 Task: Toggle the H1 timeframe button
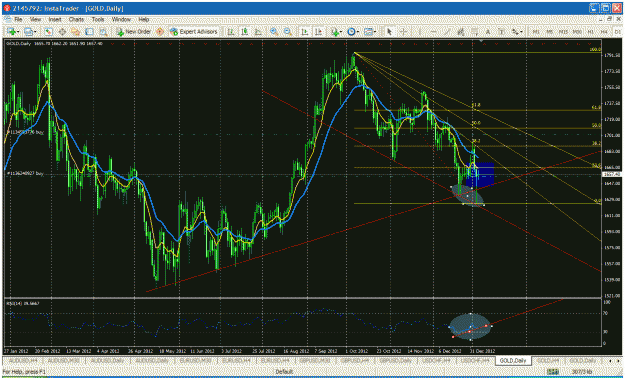click(x=590, y=32)
